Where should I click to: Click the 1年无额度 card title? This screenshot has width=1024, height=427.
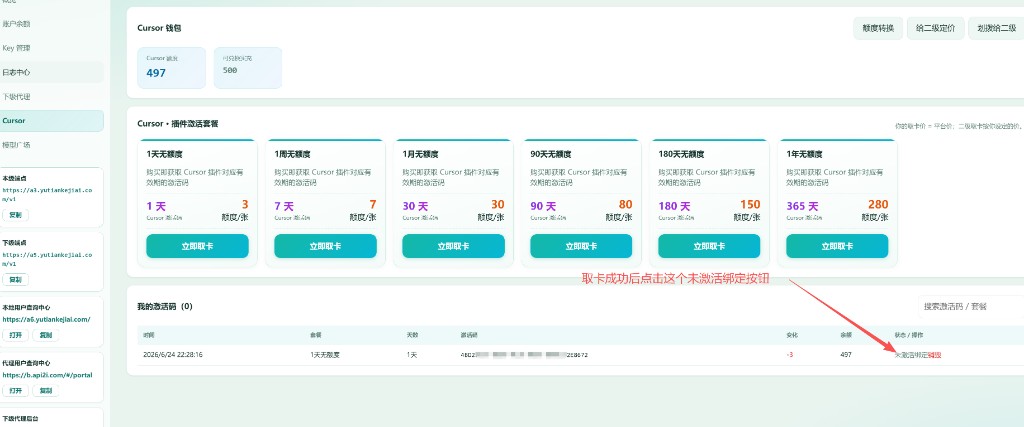[804, 155]
